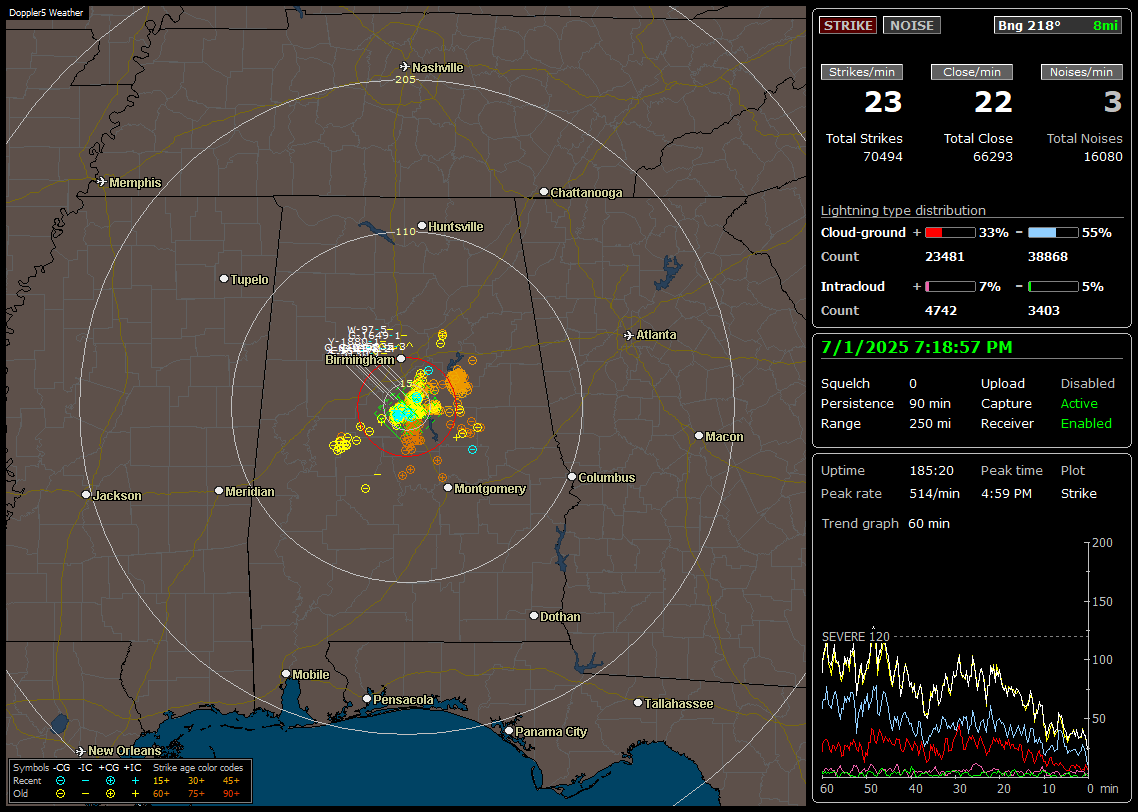Click the negative cloud-ground blue bar

pos(1053,232)
